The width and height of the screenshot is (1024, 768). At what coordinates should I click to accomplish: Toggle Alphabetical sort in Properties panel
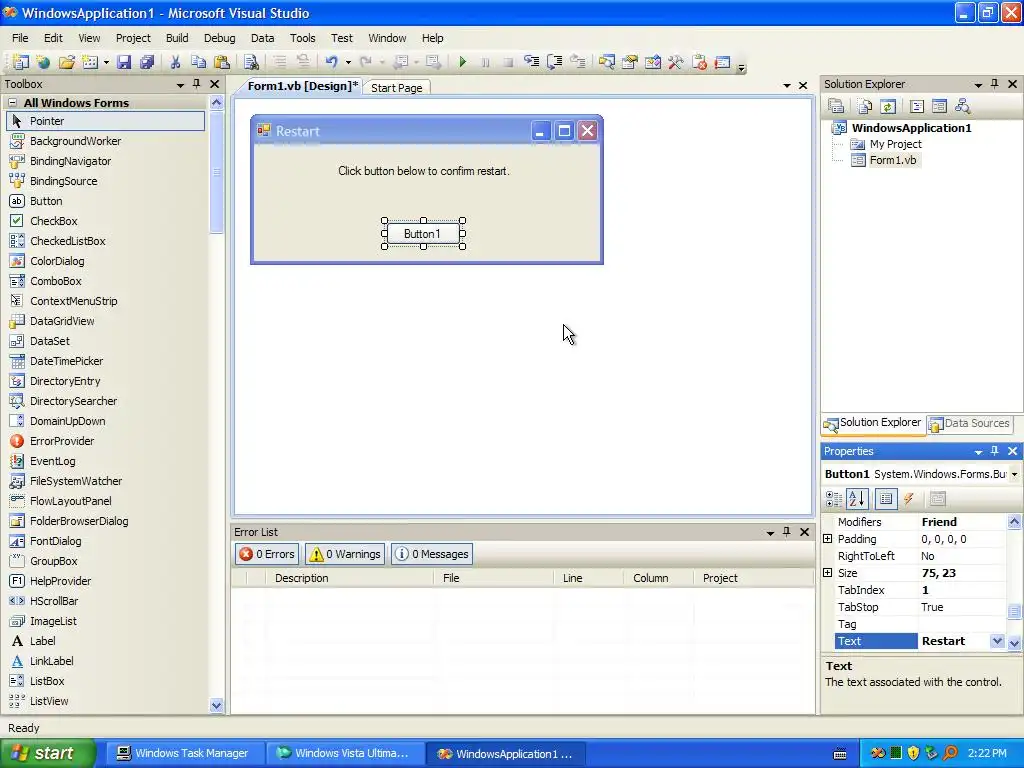(857, 499)
